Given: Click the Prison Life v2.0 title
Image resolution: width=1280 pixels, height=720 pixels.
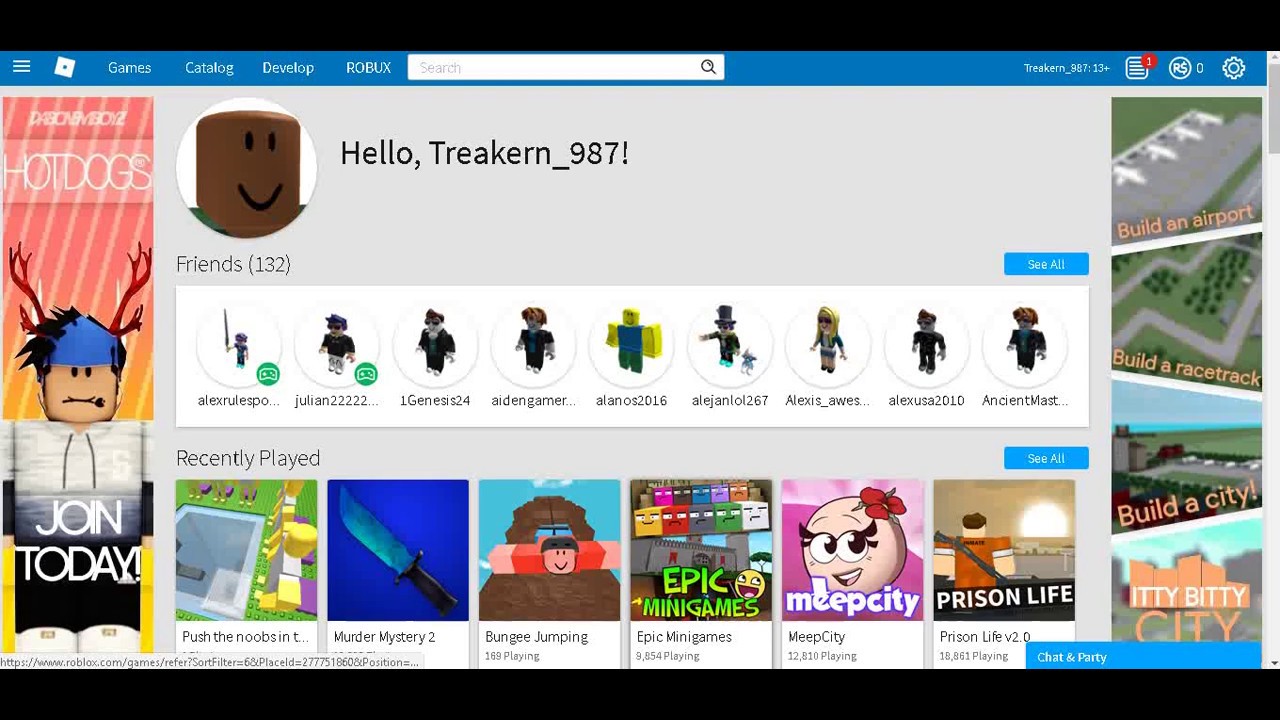Looking at the screenshot, I should click(x=985, y=637).
